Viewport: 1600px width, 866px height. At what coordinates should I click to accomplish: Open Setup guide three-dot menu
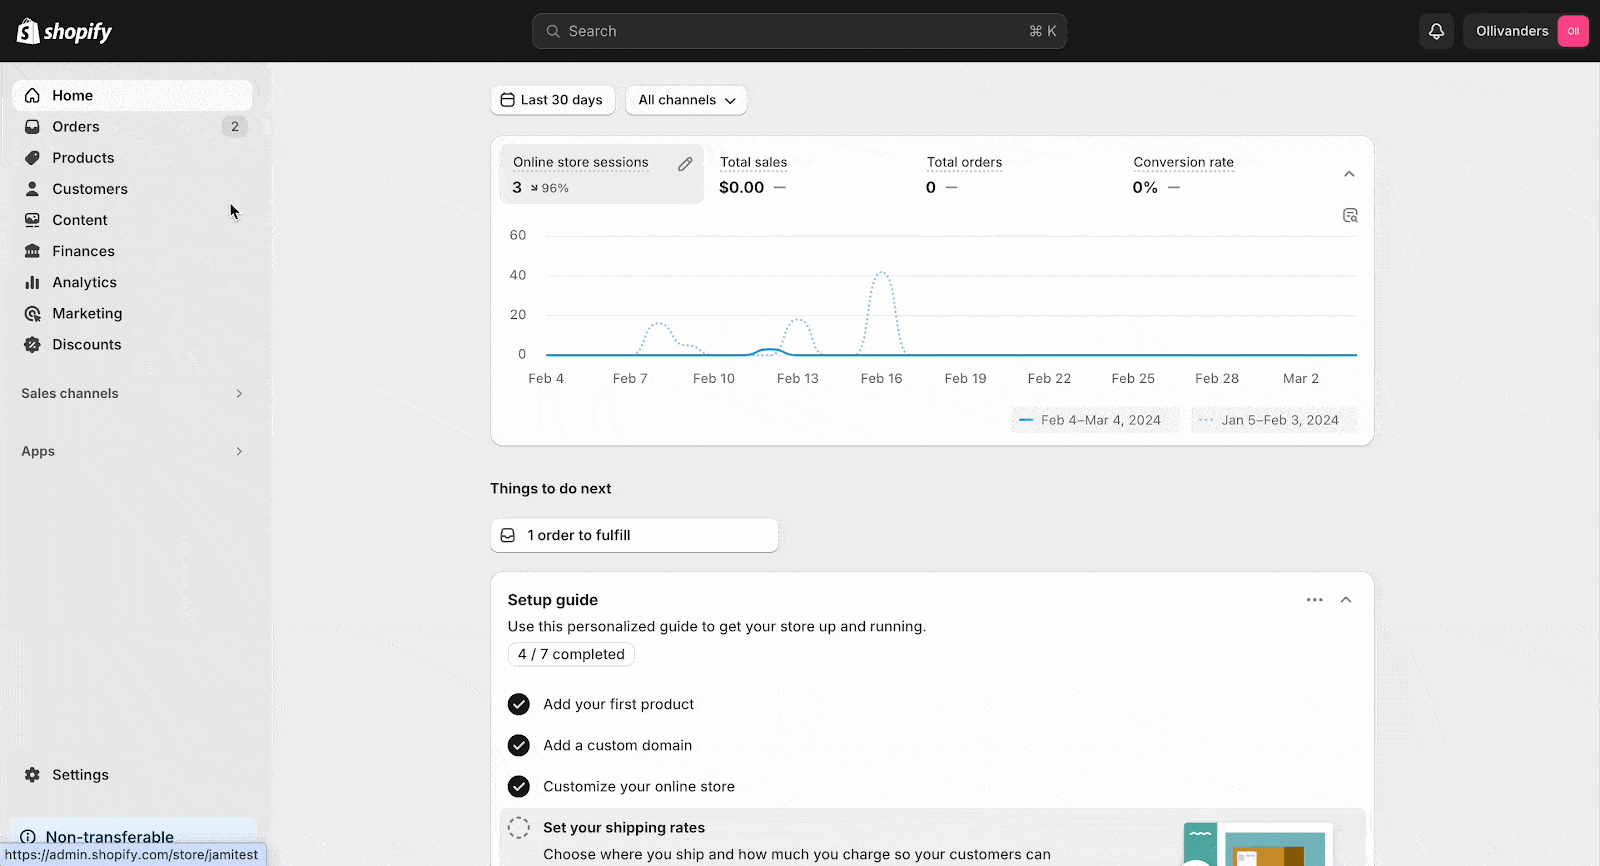[1314, 600]
